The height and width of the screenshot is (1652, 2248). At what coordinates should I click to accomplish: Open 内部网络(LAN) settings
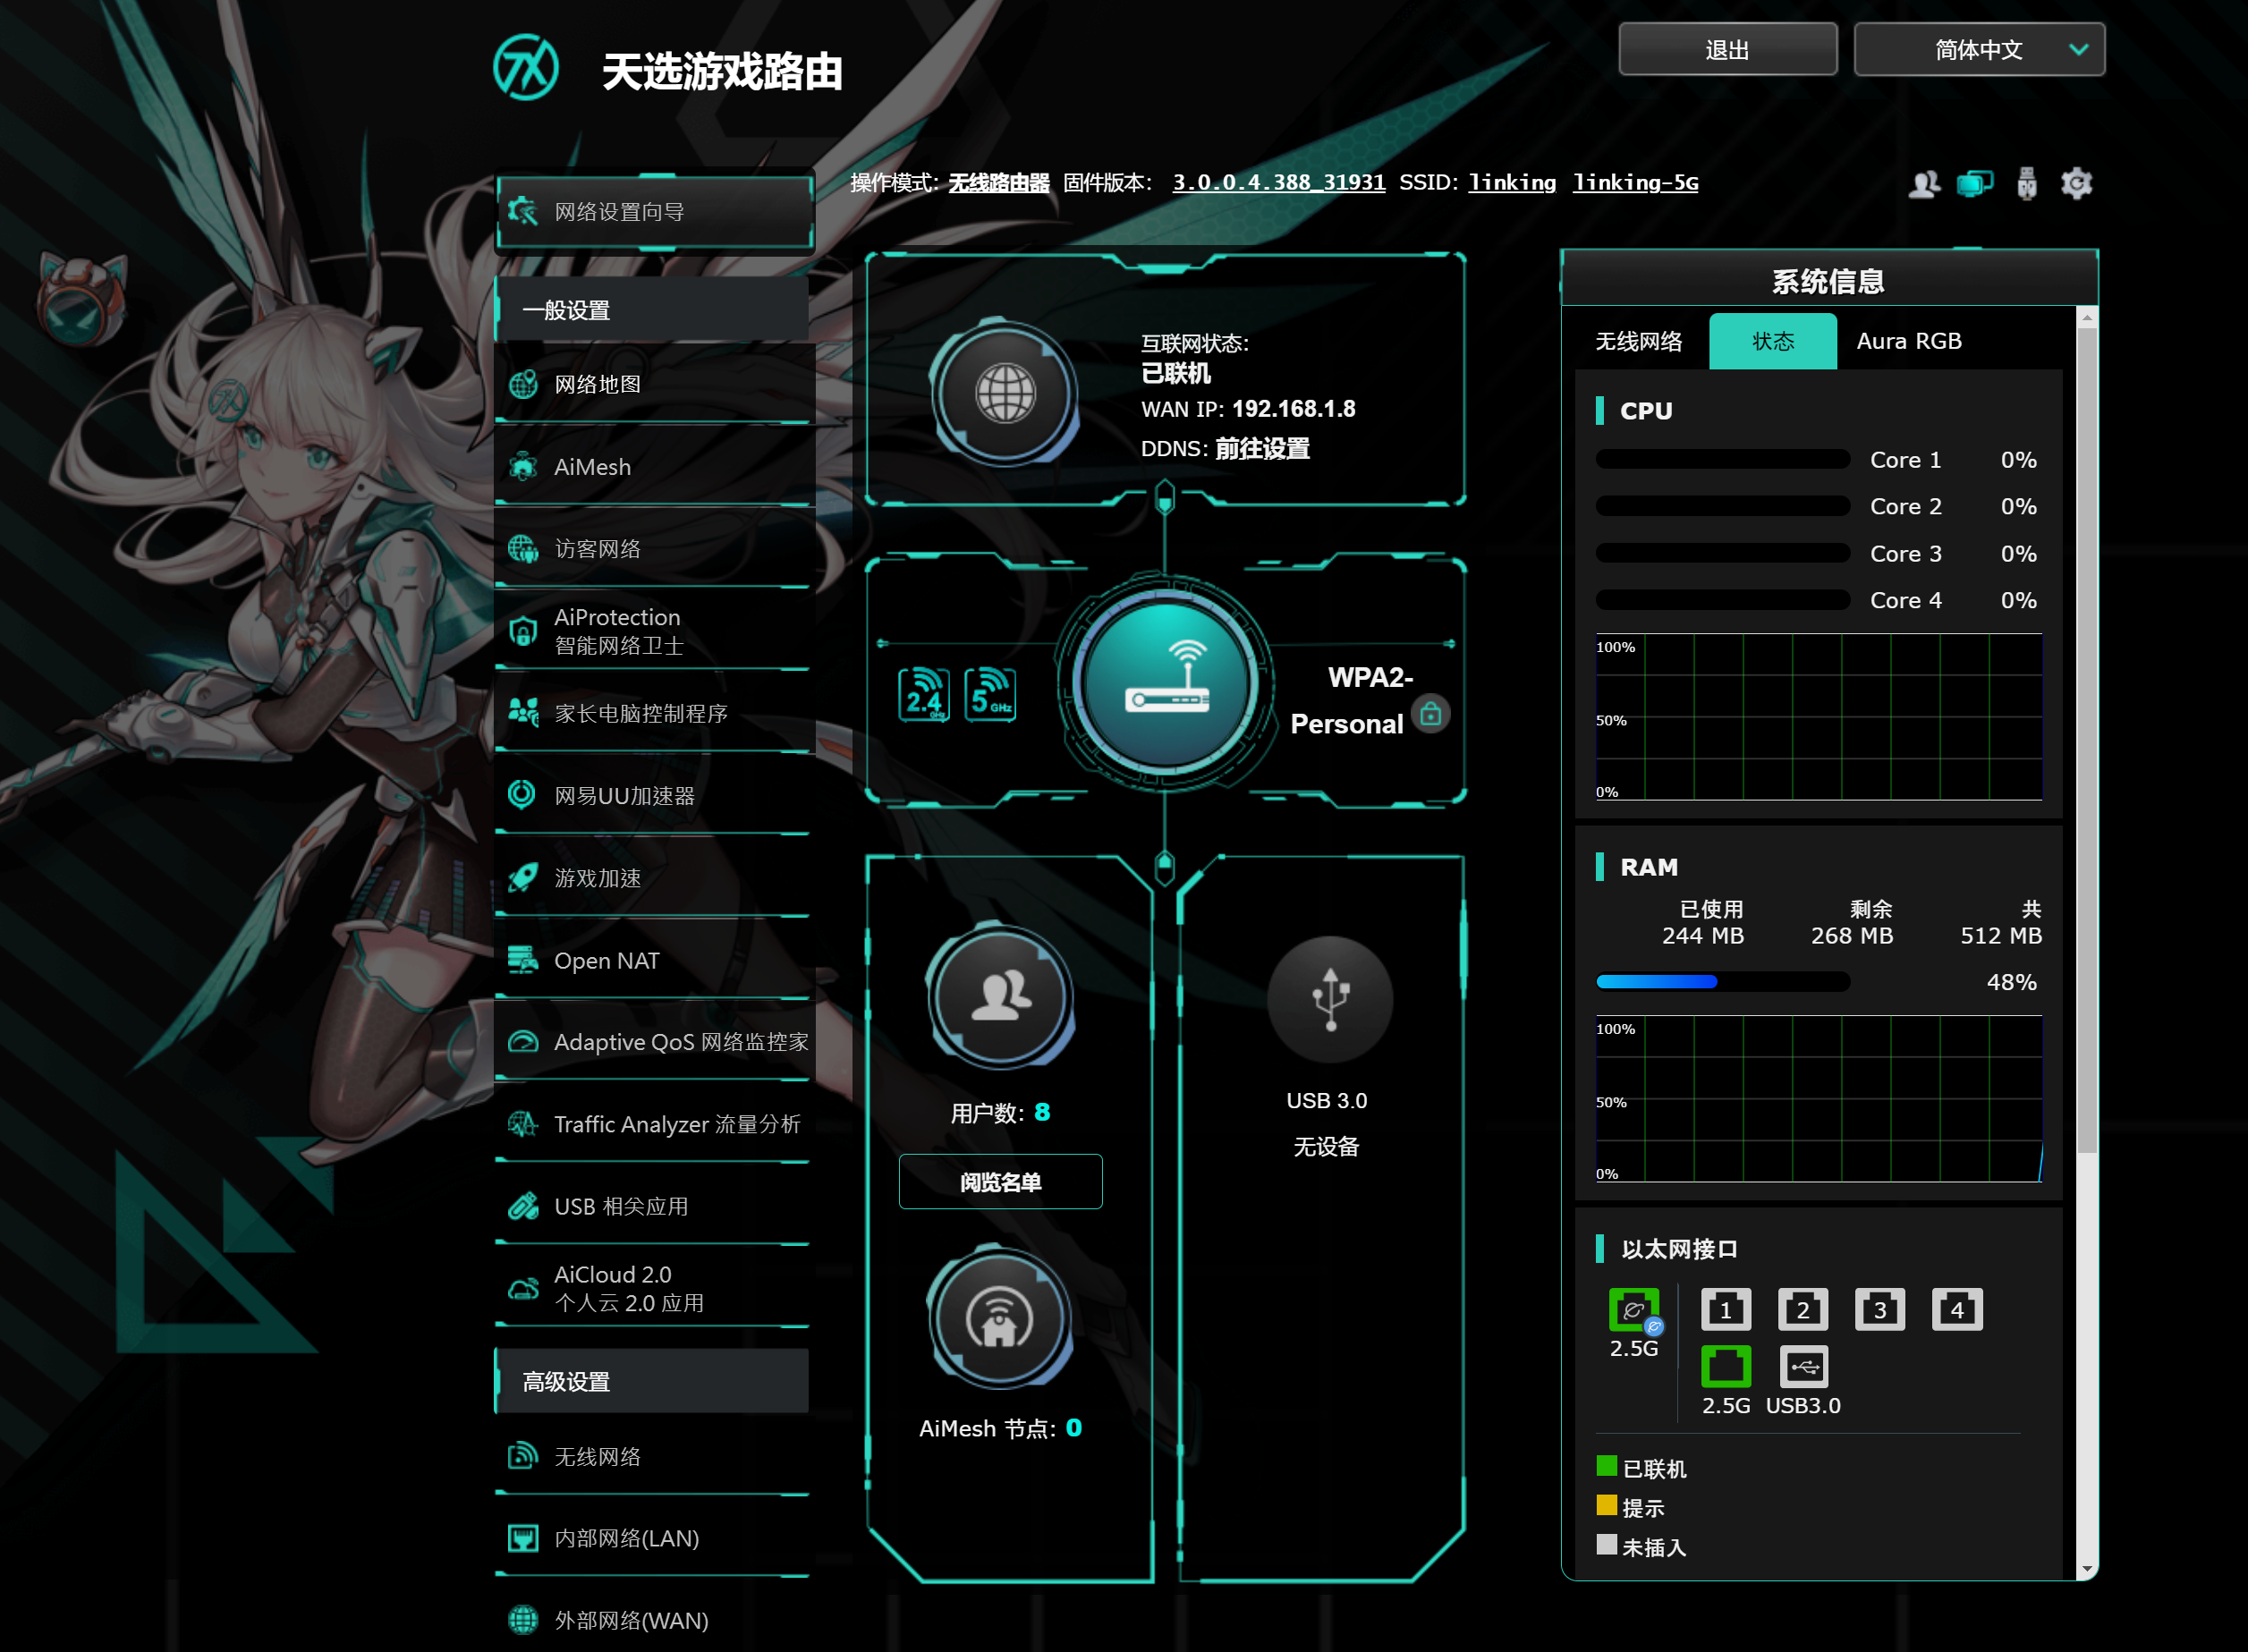(x=655, y=1538)
